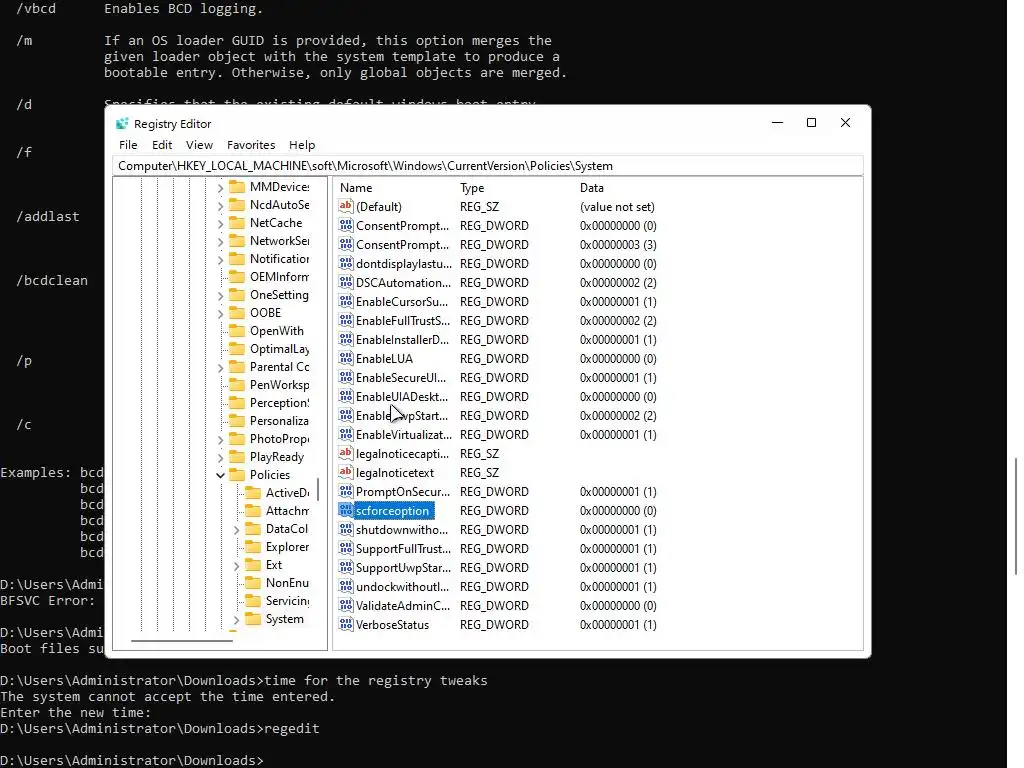Sort values by the Data column header

592,187
